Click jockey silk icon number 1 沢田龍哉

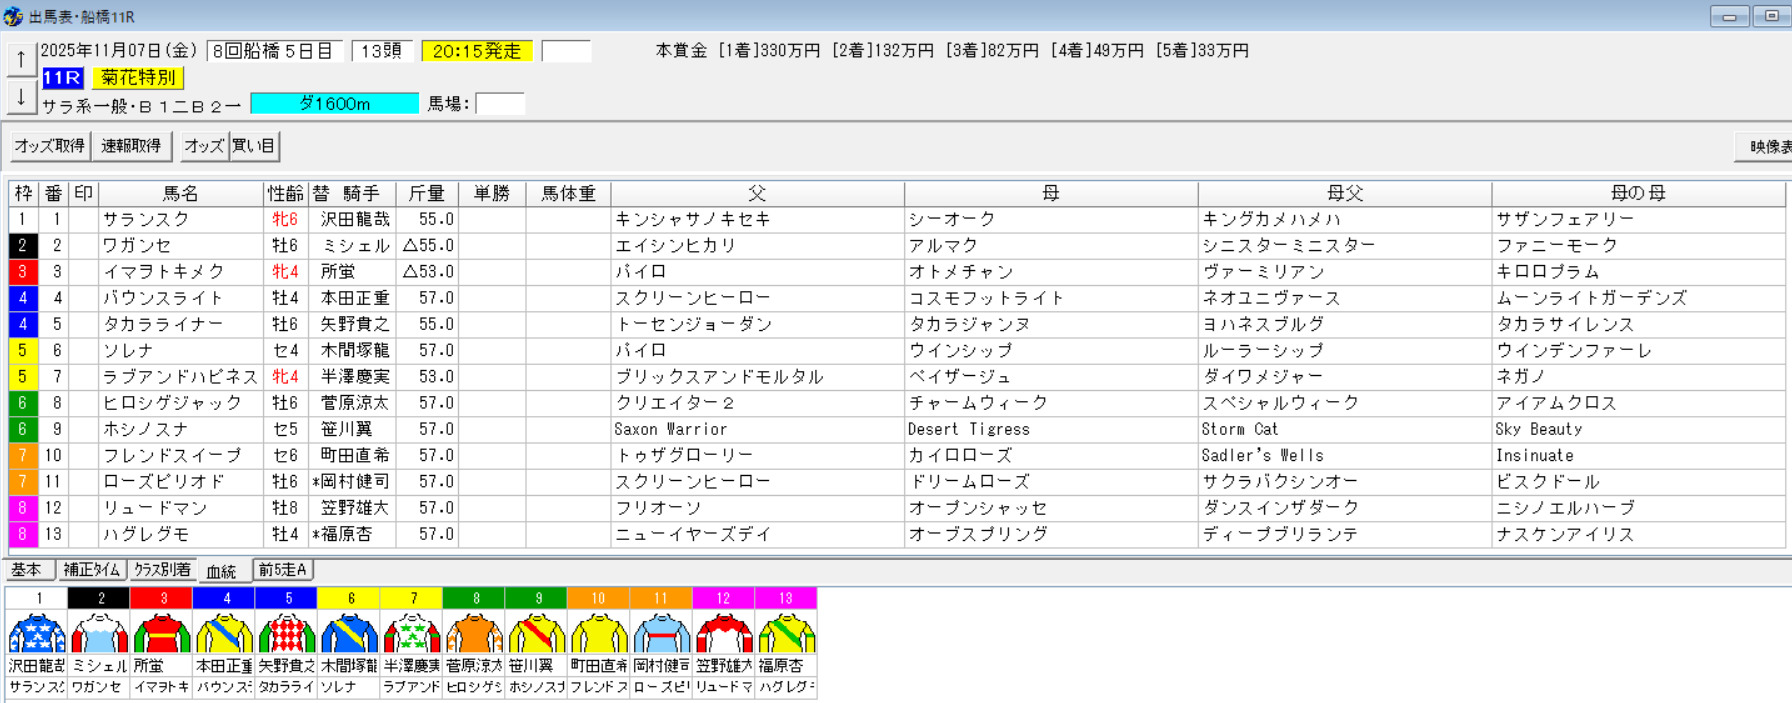37,634
